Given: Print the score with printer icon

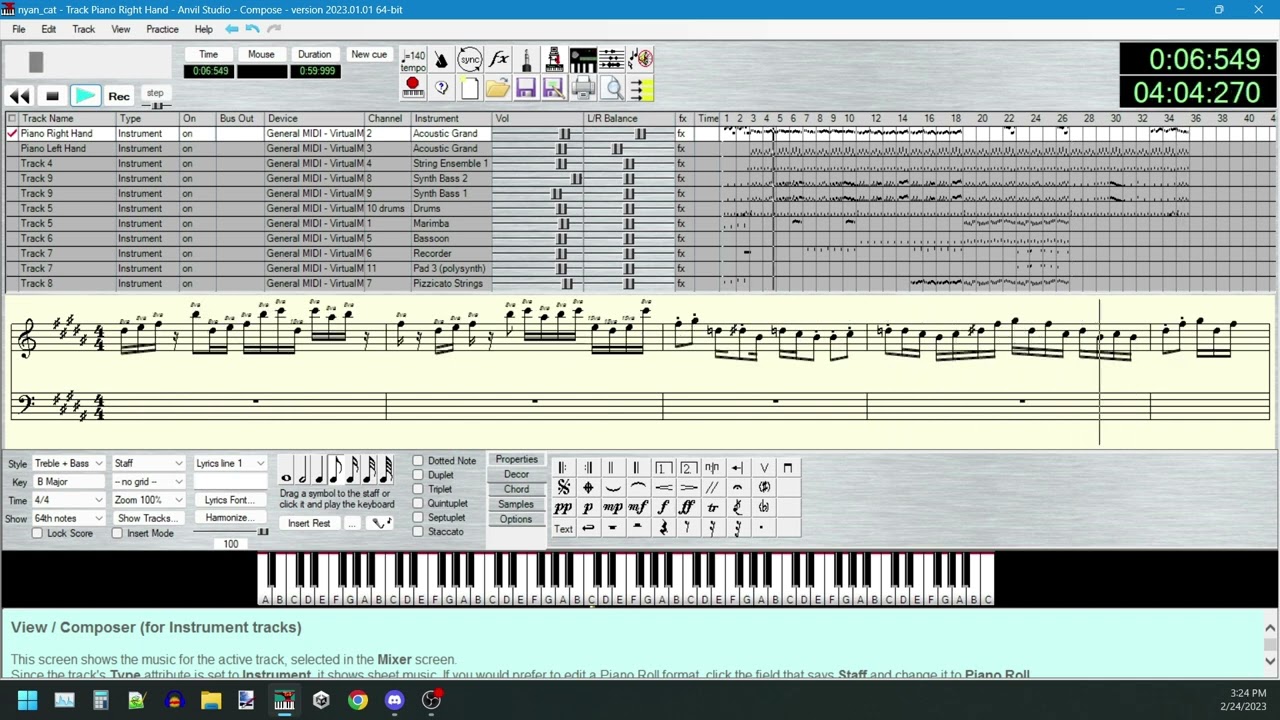Looking at the screenshot, I should 583,89.
